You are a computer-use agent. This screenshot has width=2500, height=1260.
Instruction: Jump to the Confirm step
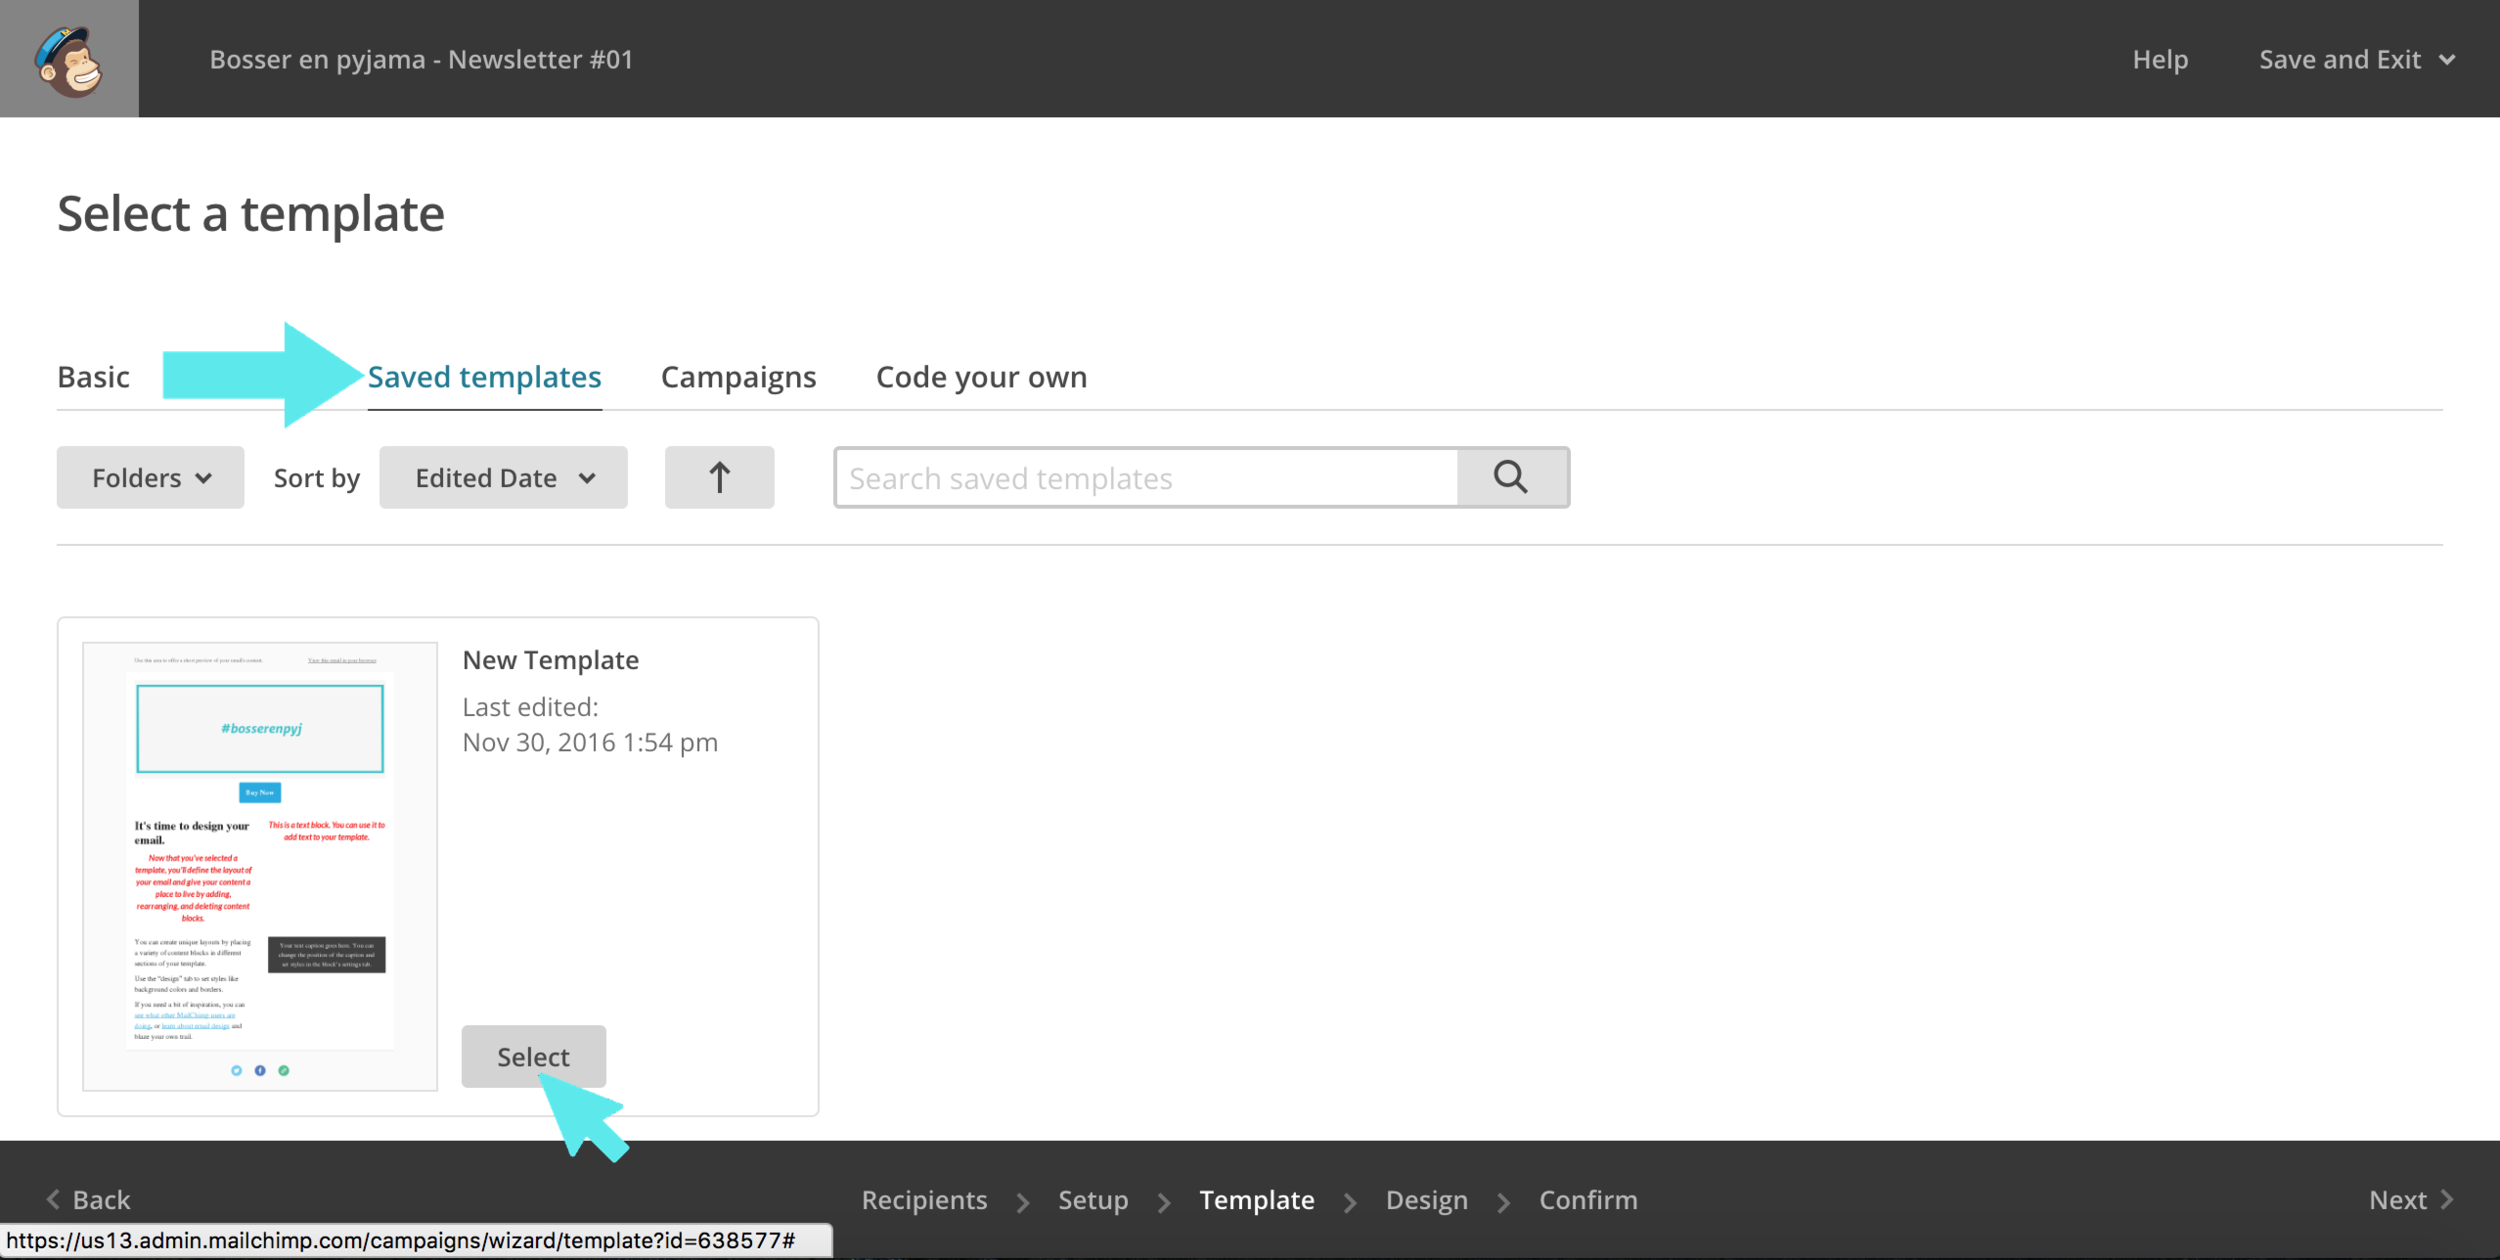pos(1588,1199)
